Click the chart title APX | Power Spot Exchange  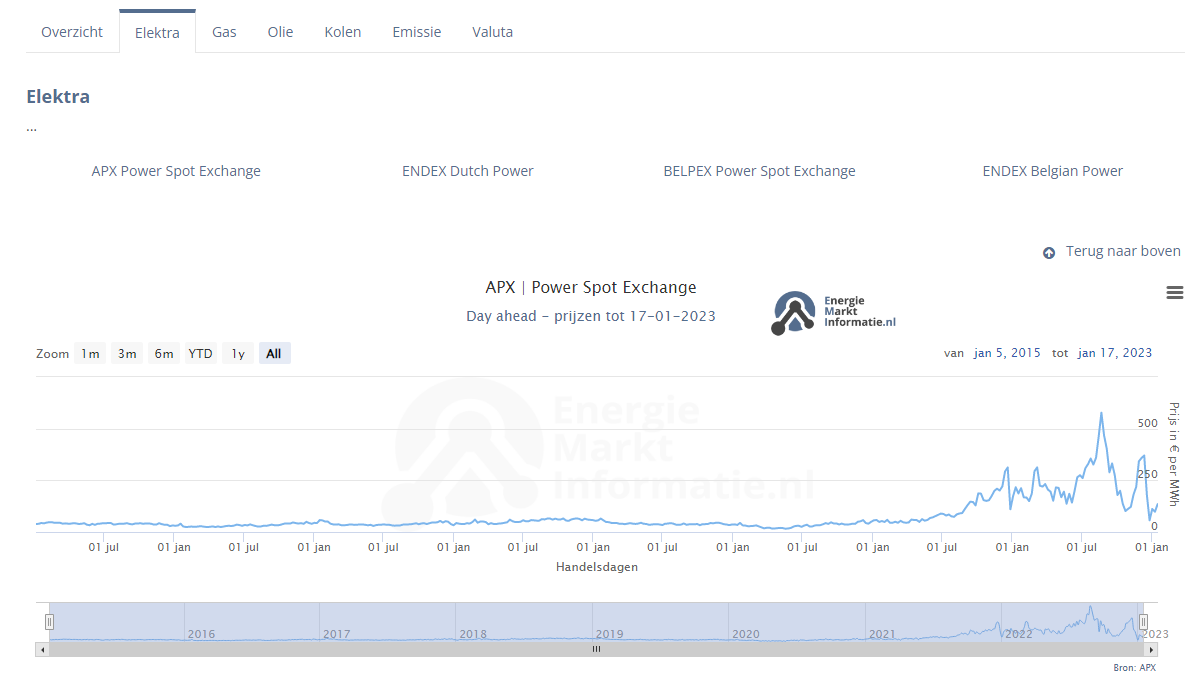tap(591, 287)
